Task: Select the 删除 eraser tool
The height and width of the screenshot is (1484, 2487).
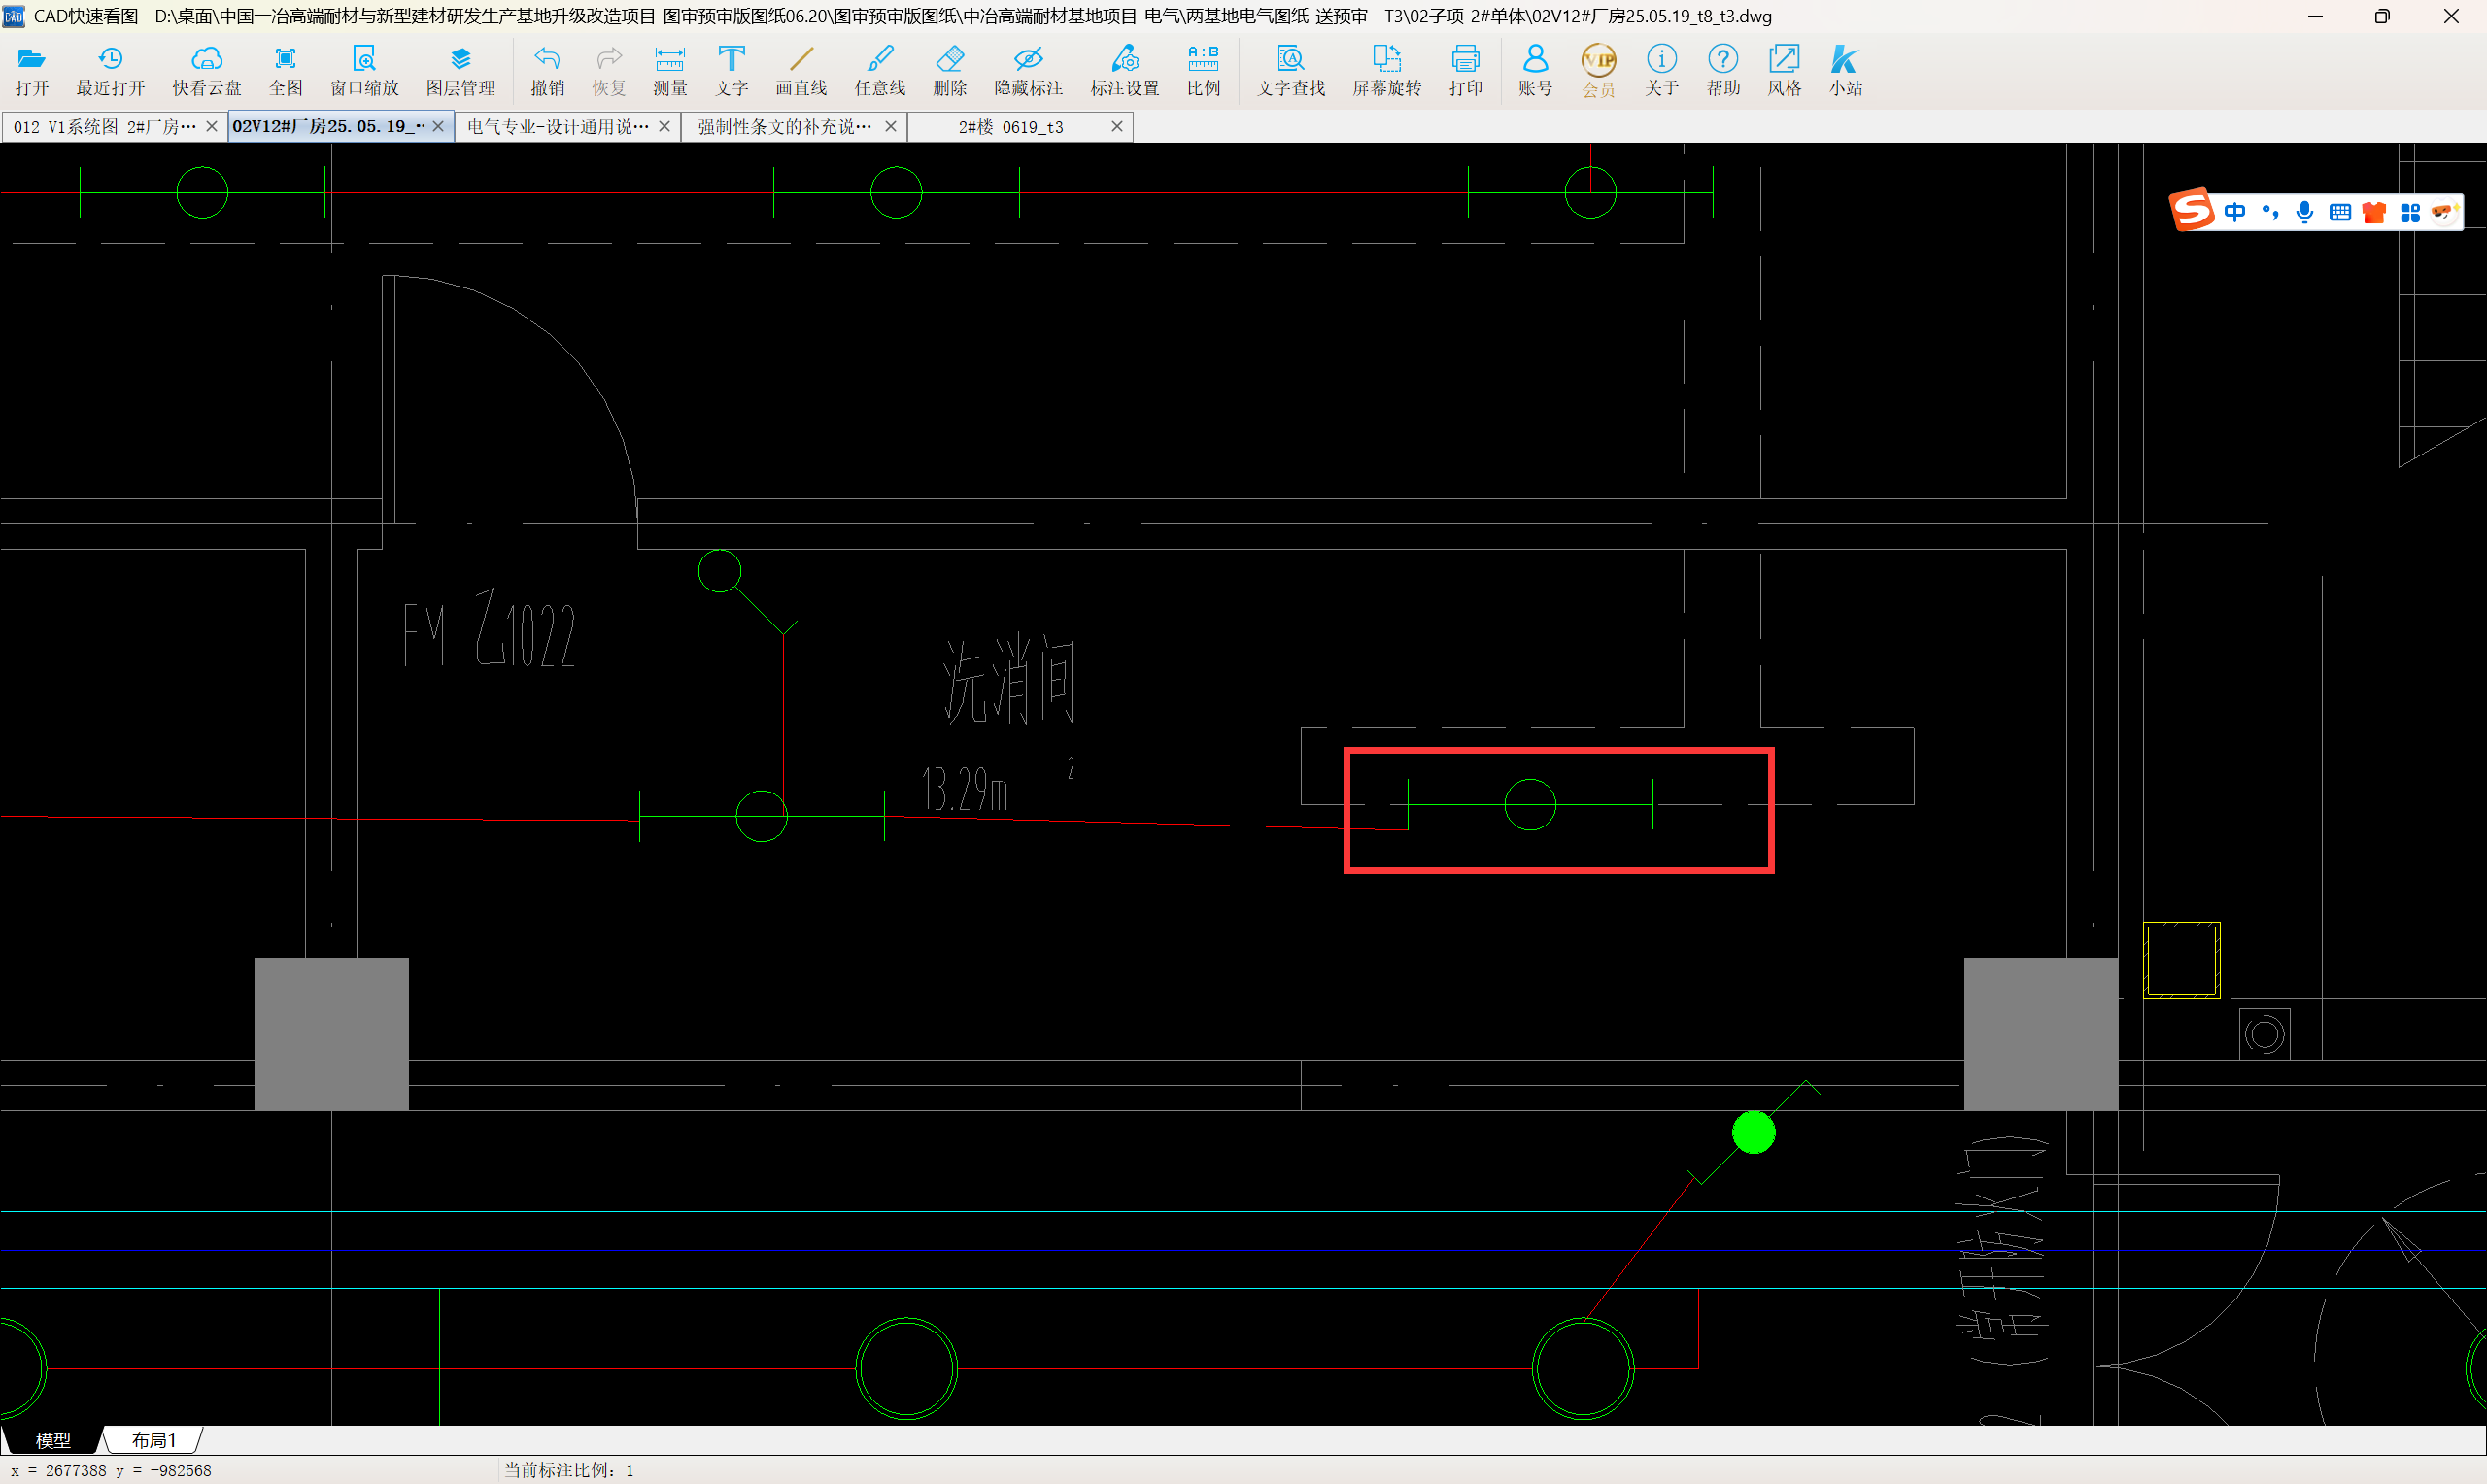Action: pyautogui.click(x=950, y=71)
